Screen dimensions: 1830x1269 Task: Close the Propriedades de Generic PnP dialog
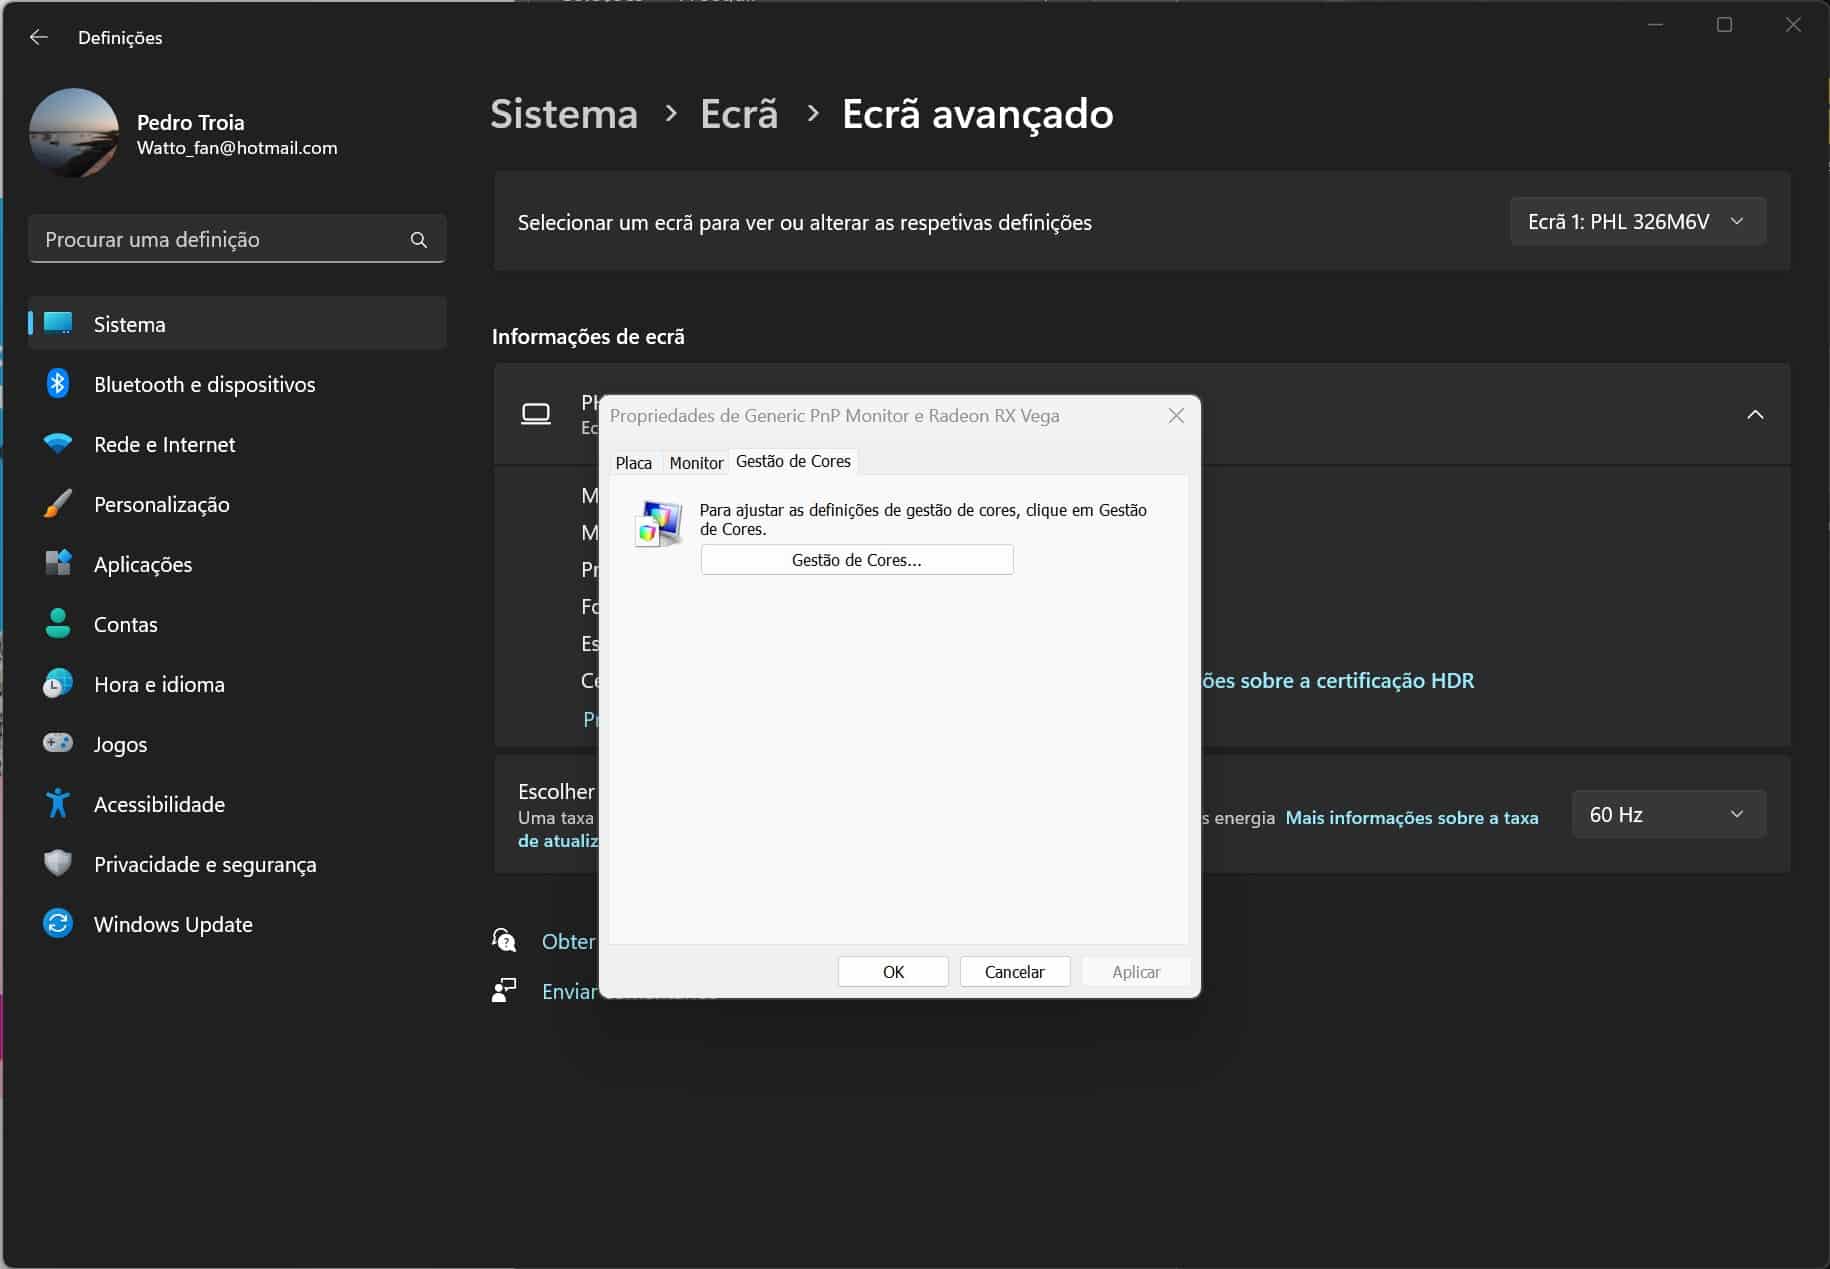pyautogui.click(x=1176, y=416)
